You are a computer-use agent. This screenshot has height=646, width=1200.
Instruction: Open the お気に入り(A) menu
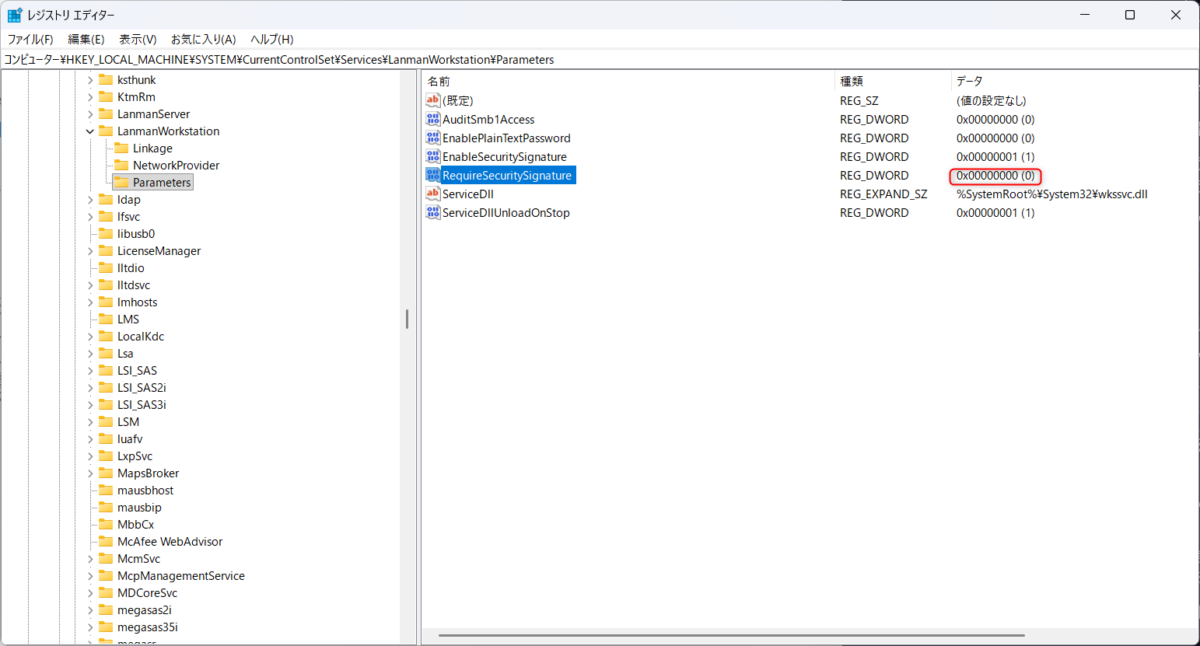pos(203,39)
